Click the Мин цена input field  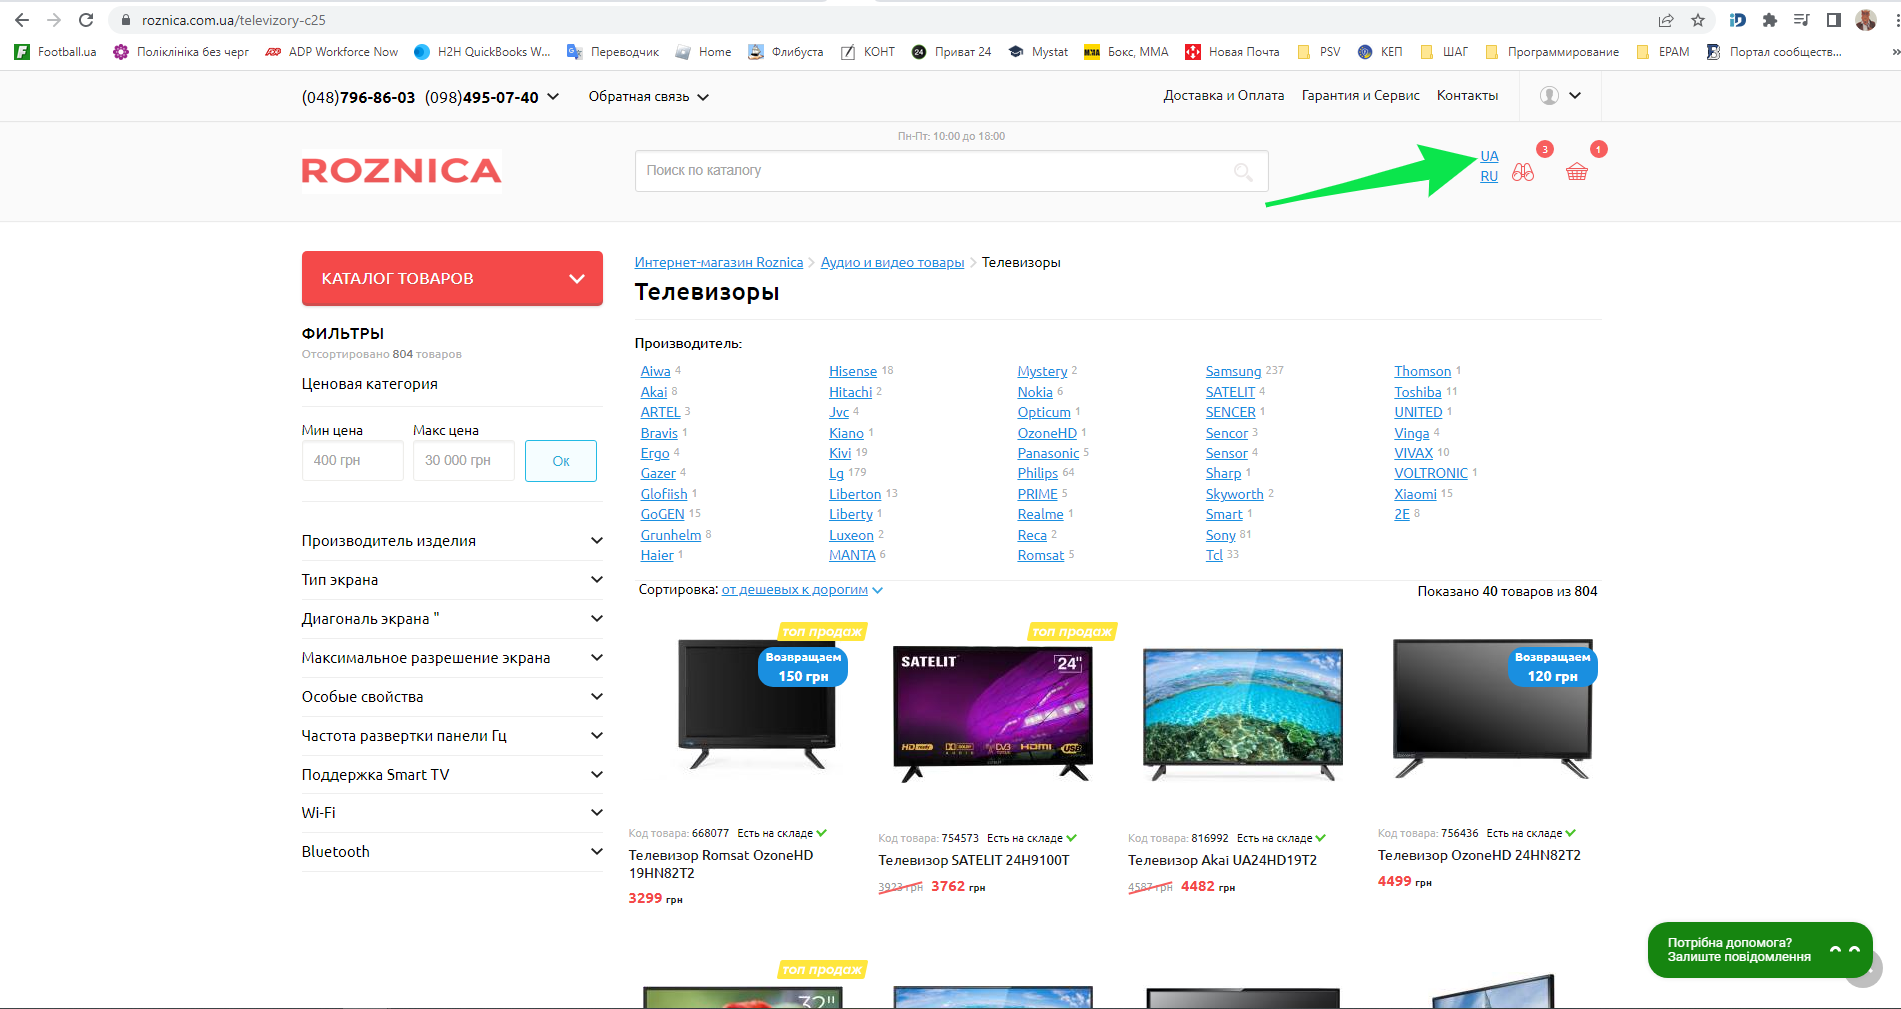coord(352,461)
